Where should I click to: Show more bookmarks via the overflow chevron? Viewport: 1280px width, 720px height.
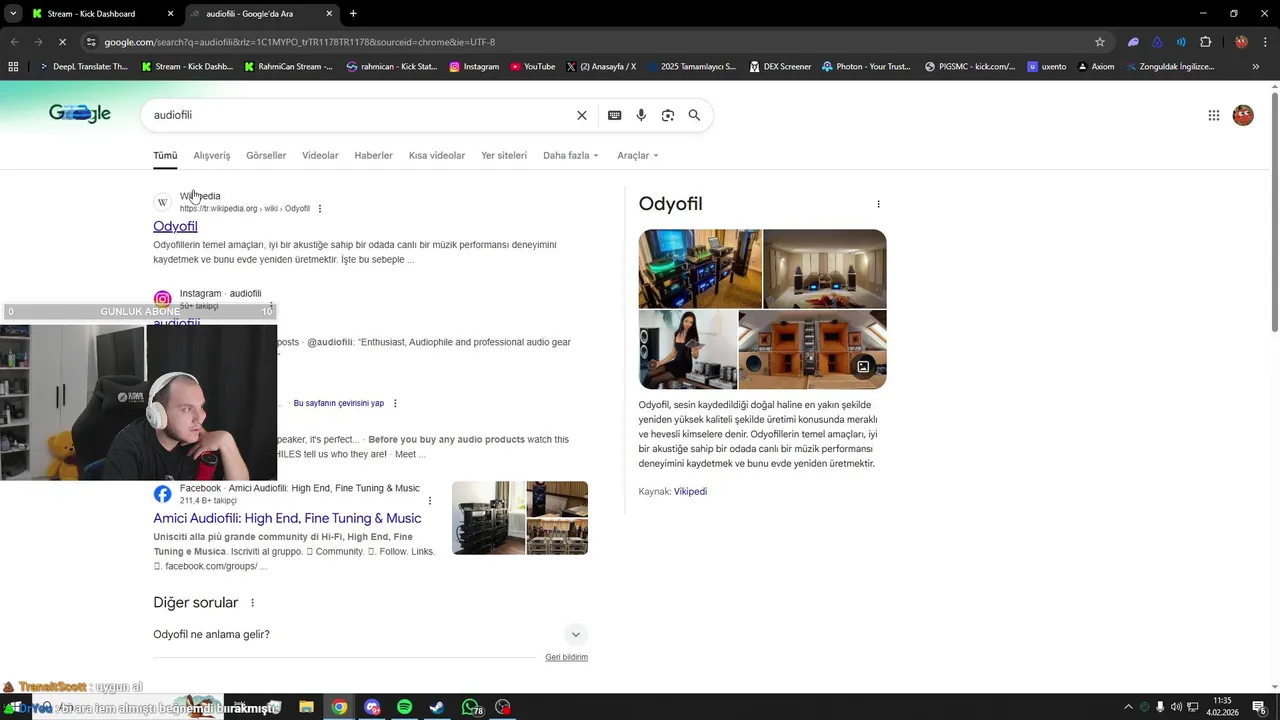tap(1256, 67)
